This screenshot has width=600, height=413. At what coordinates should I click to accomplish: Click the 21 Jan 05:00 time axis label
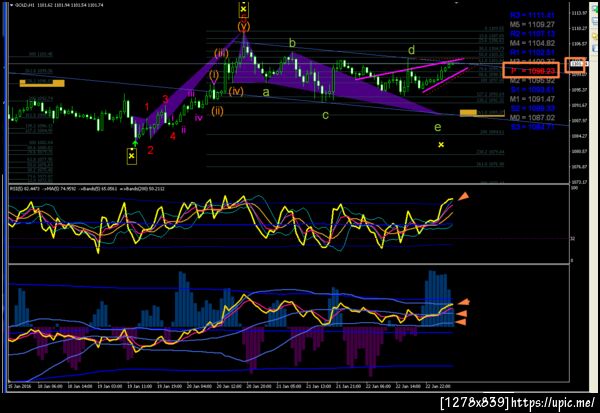pyautogui.click(x=289, y=387)
